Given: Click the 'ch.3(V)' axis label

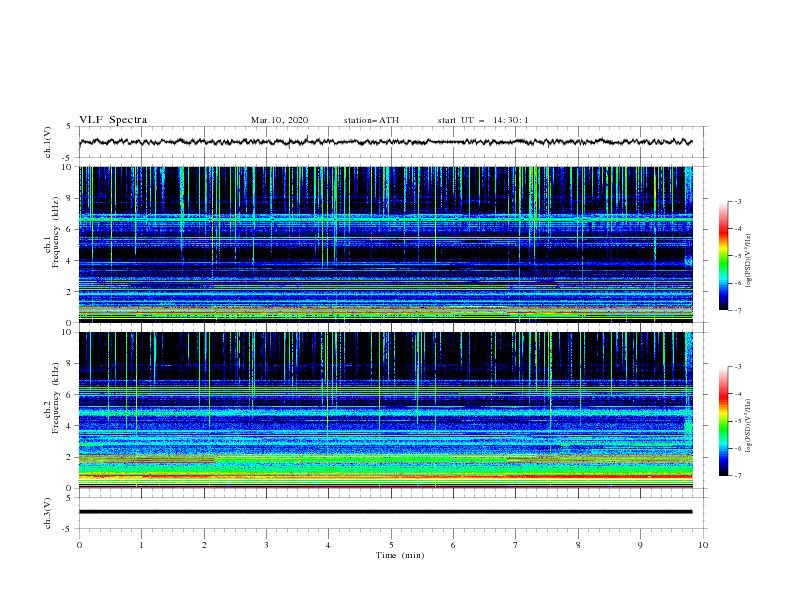Looking at the screenshot, I should (x=48, y=513).
